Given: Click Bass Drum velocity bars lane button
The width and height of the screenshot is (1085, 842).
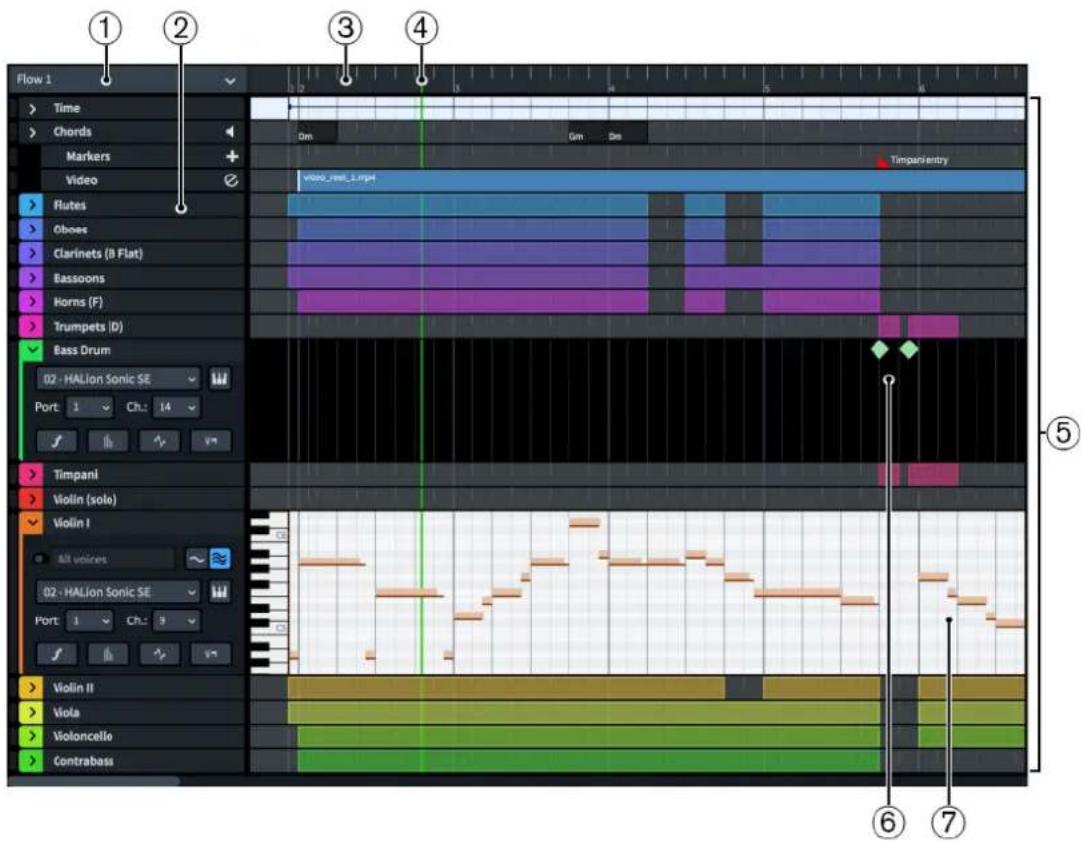Looking at the screenshot, I should tap(108, 441).
